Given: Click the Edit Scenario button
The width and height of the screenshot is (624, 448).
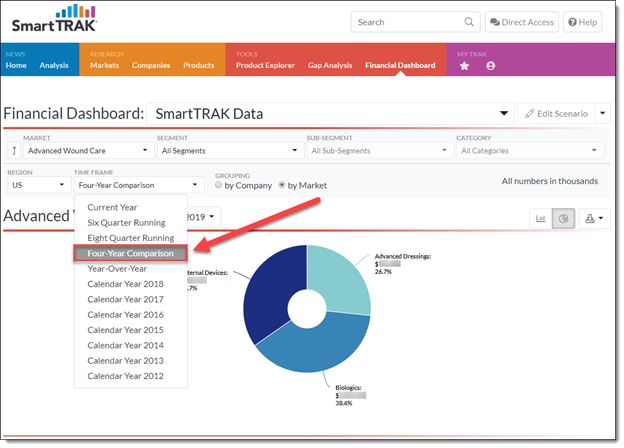Looking at the screenshot, I should point(556,114).
